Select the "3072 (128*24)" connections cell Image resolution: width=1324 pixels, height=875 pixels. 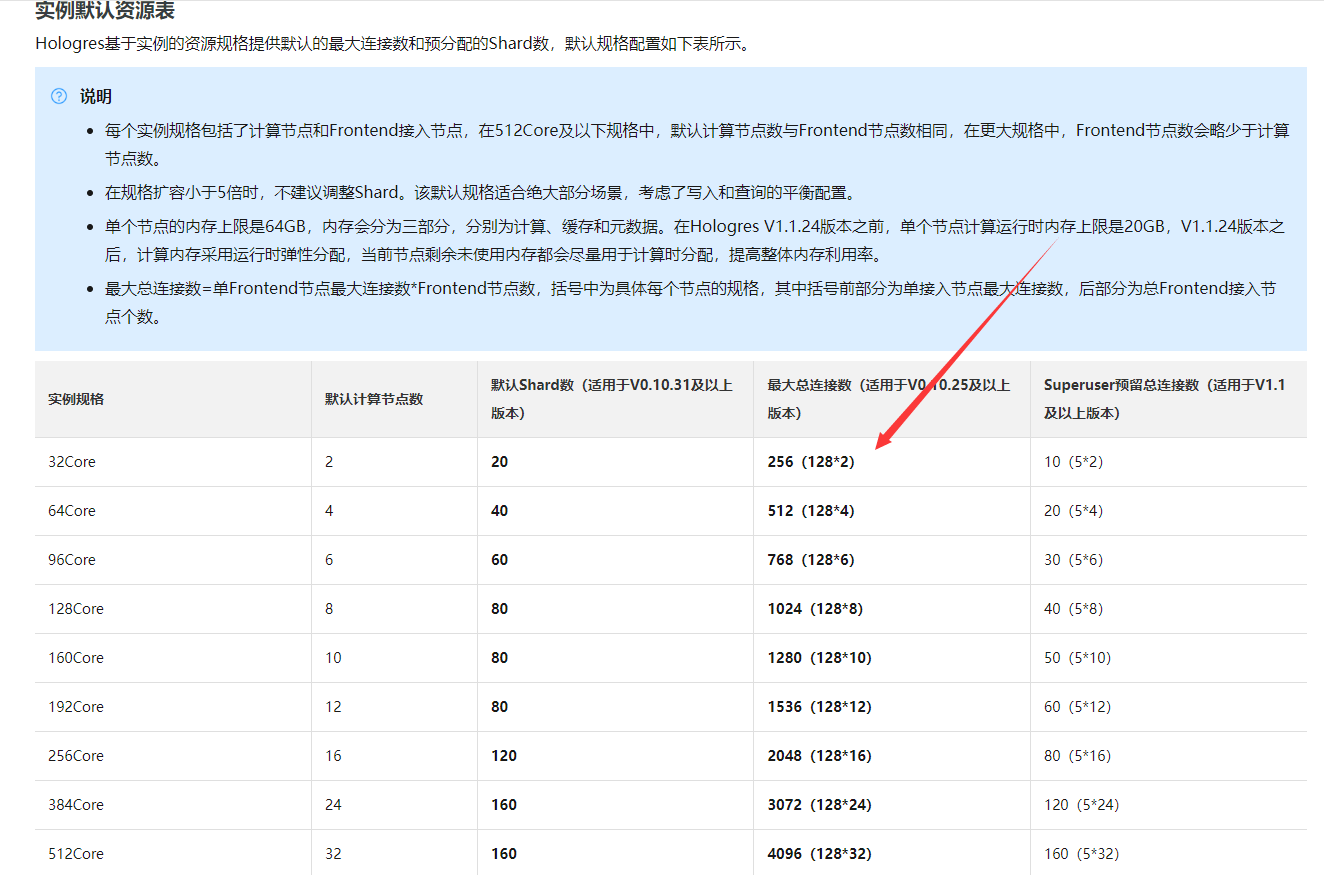[820, 805]
